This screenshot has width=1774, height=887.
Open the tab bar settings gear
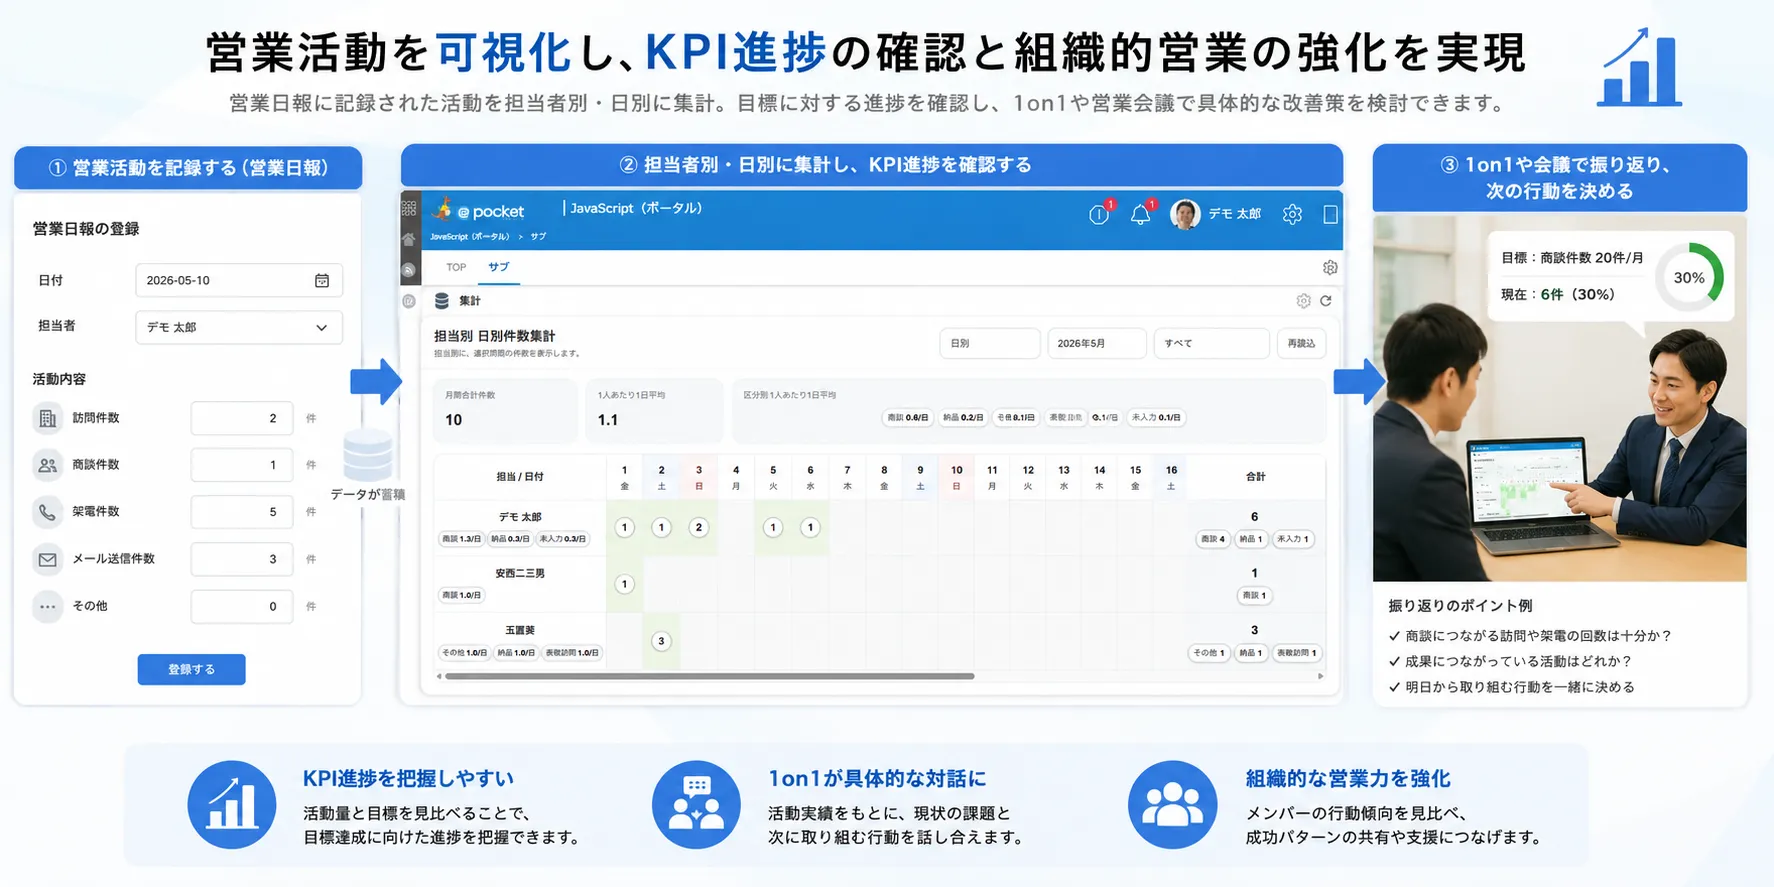(x=1330, y=267)
